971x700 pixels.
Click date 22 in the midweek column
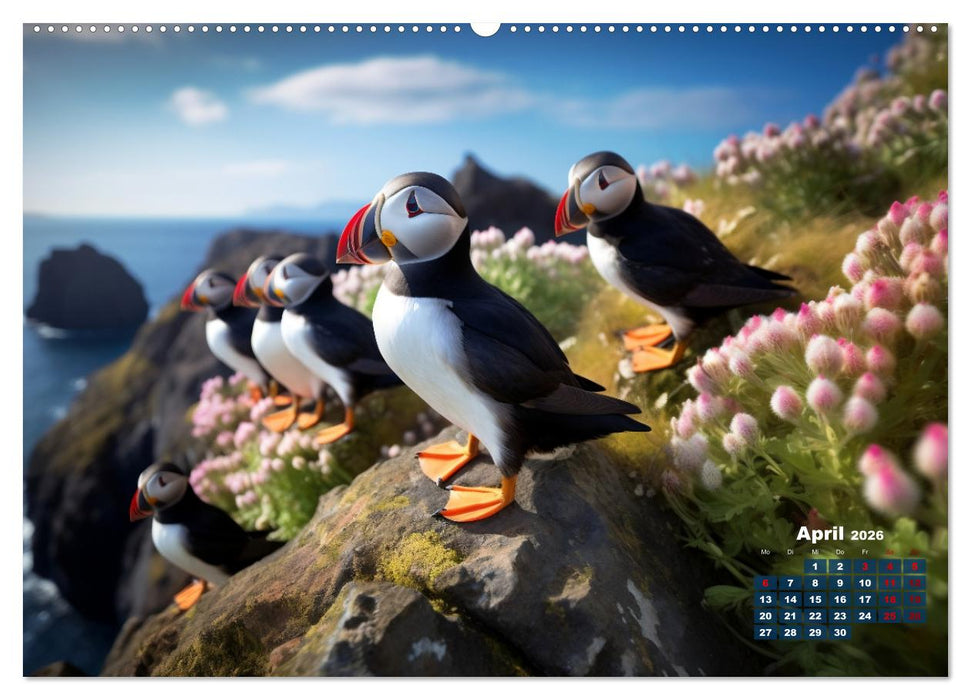815,616
